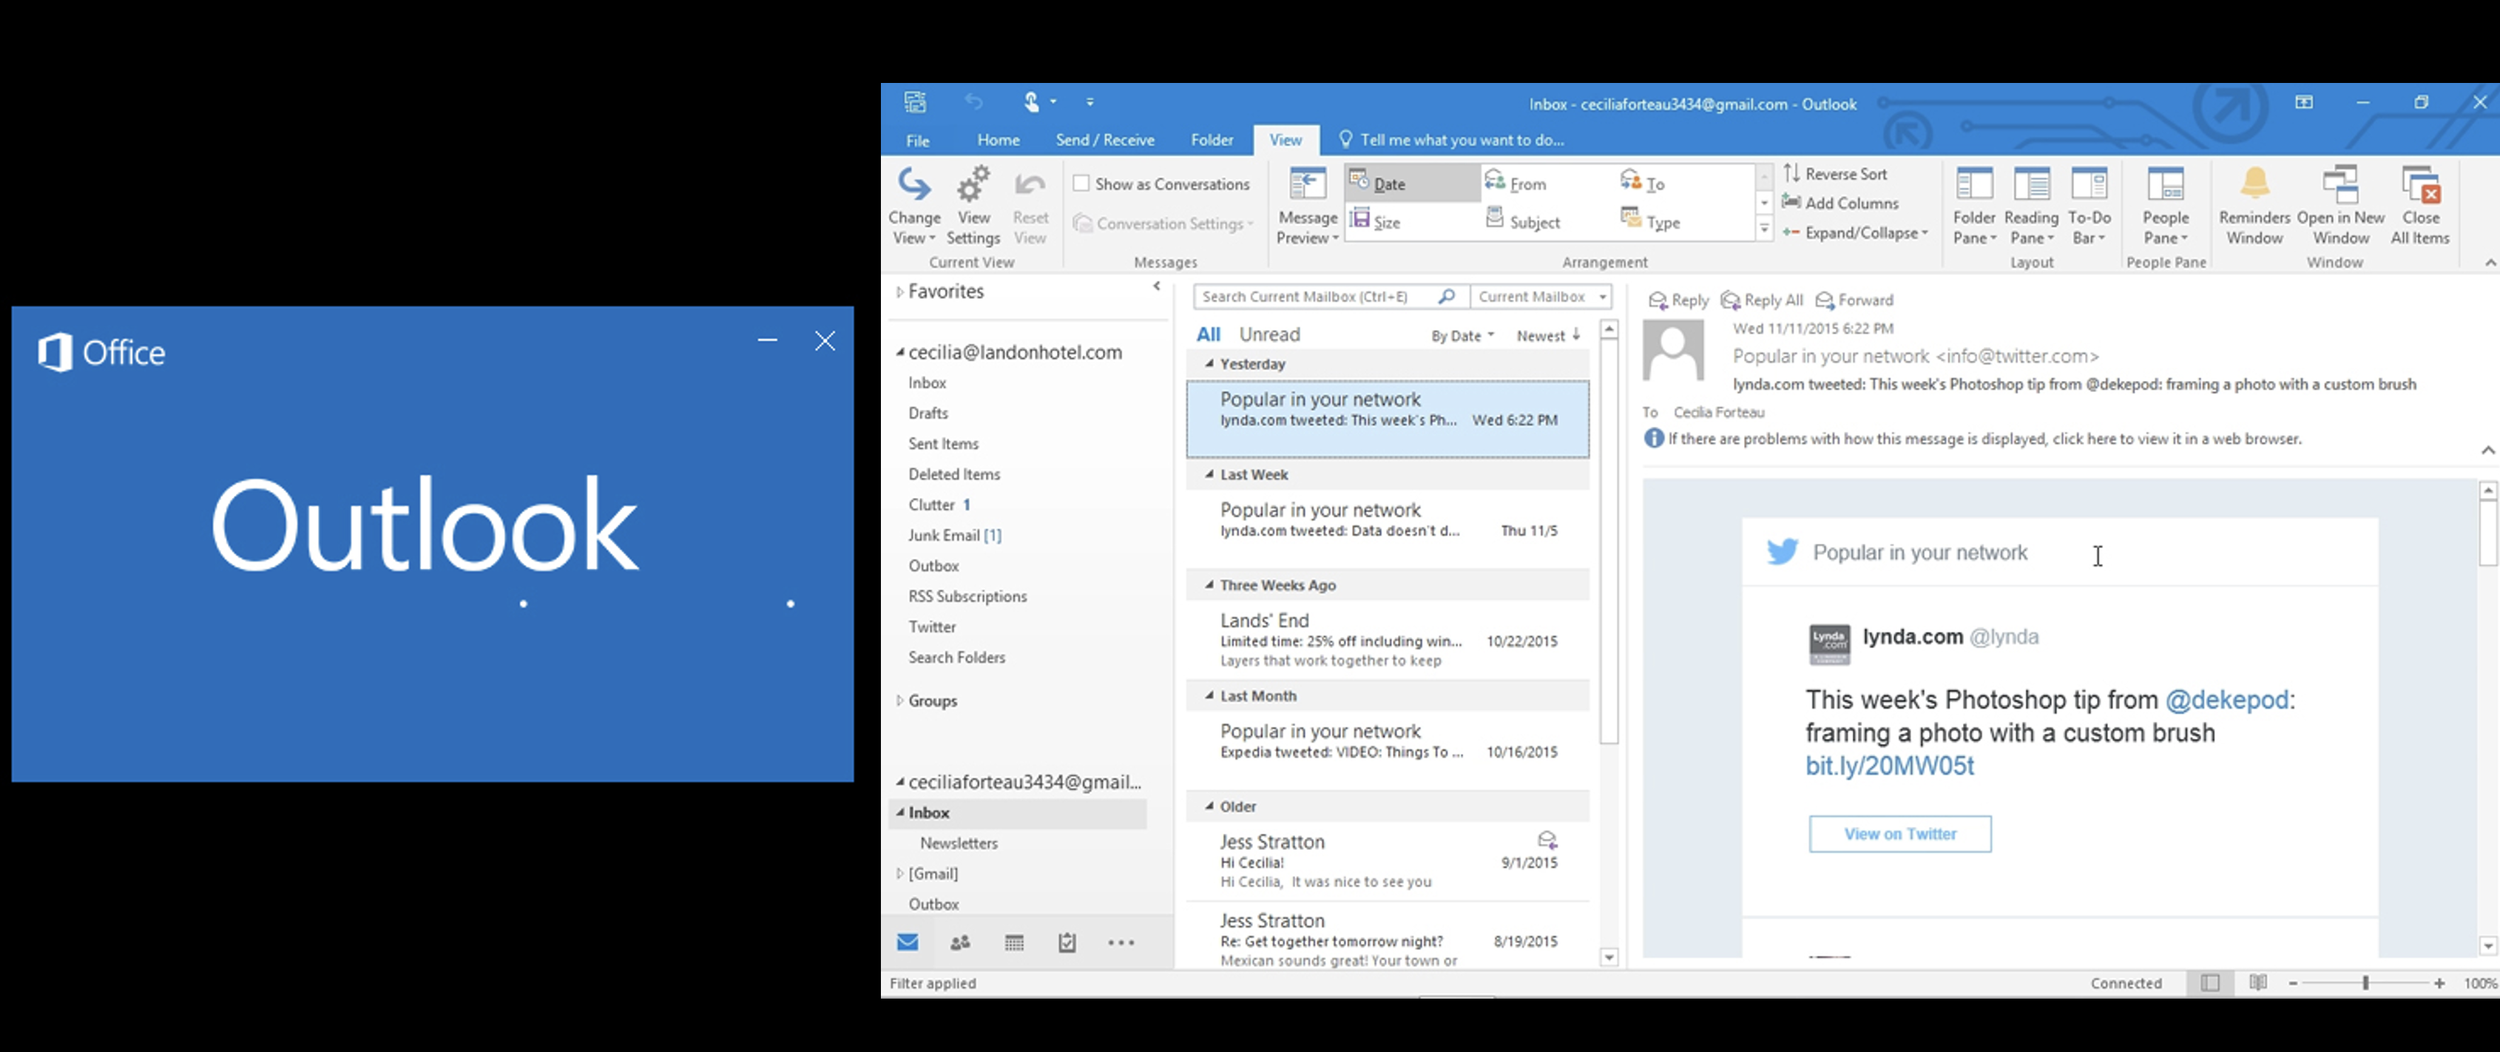Switch to Calendar view in navigation bar

(1014, 942)
